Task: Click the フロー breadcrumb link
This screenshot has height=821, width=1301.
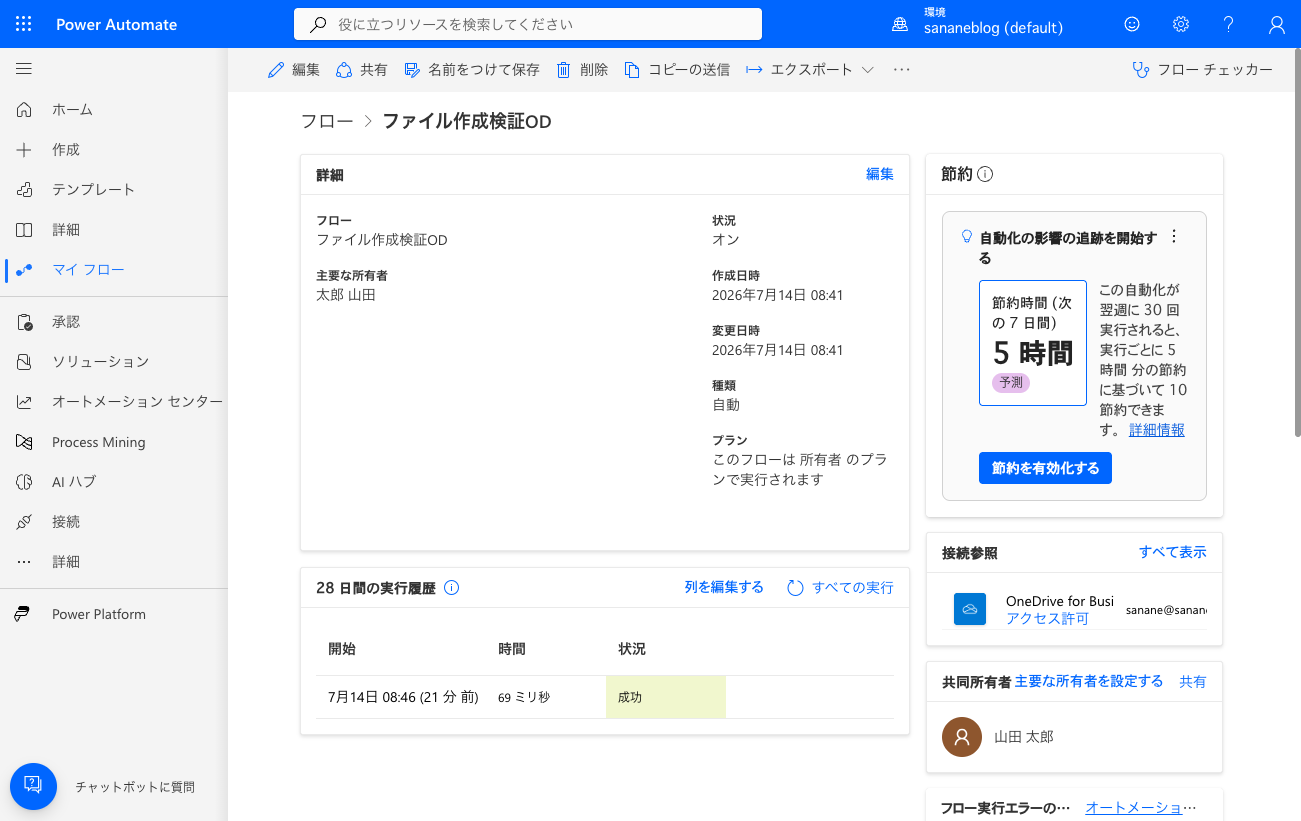Action: (x=327, y=122)
